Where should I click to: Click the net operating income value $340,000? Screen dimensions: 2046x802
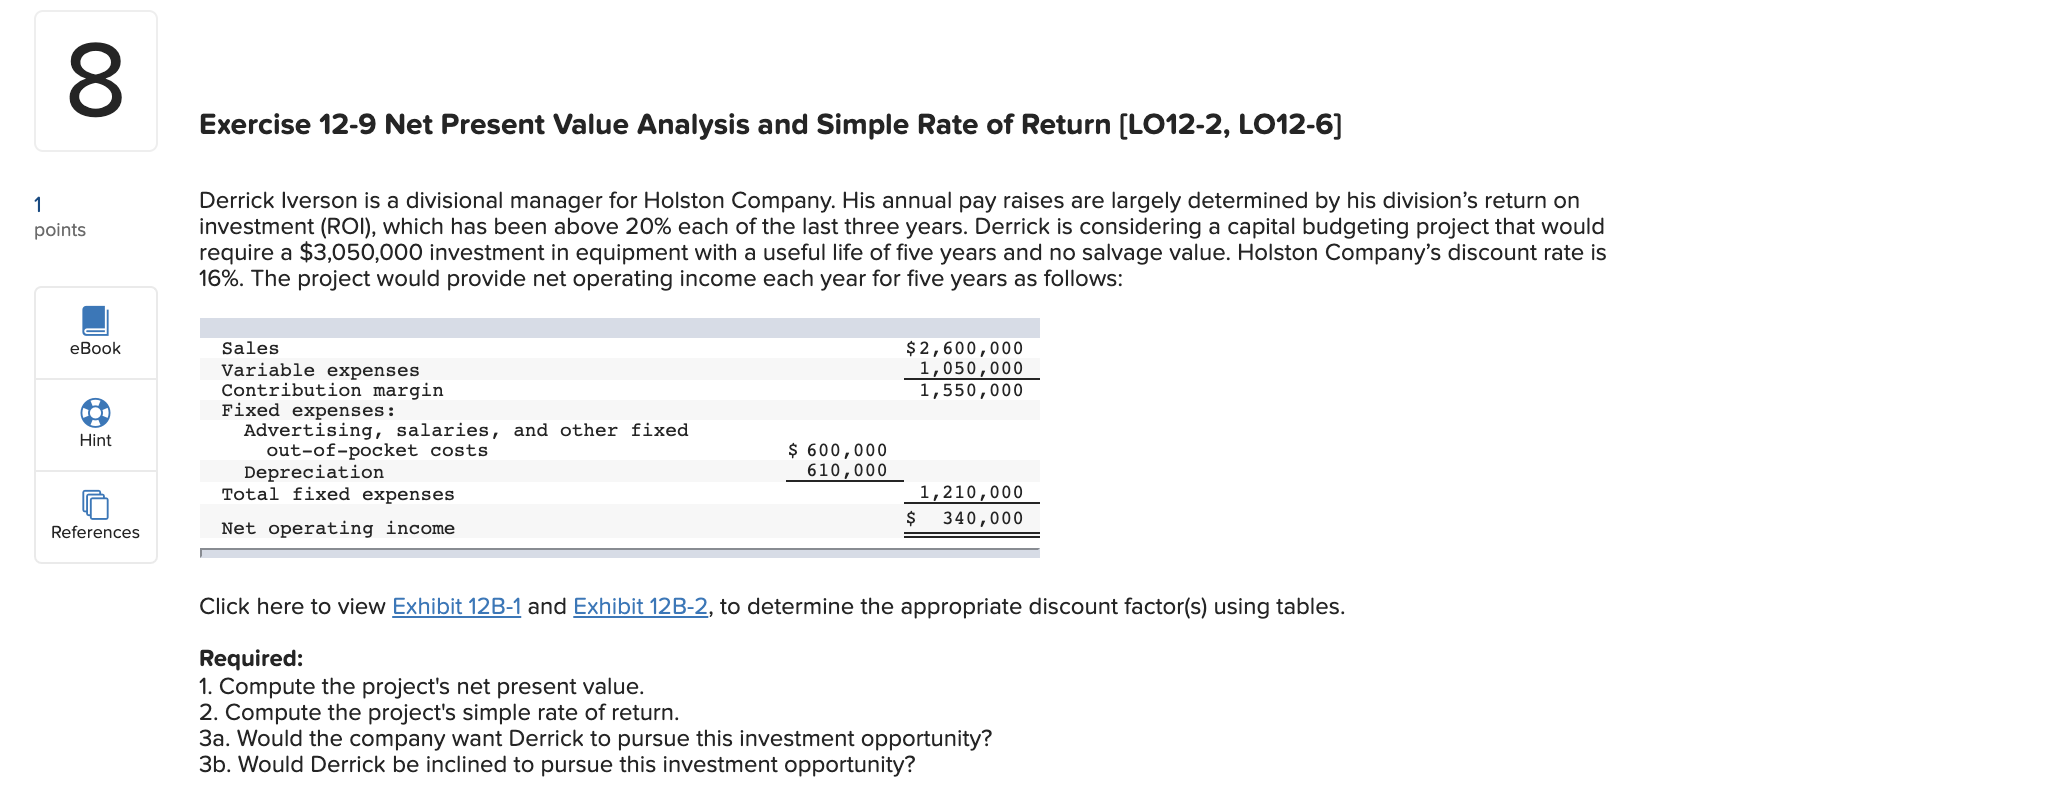964,518
